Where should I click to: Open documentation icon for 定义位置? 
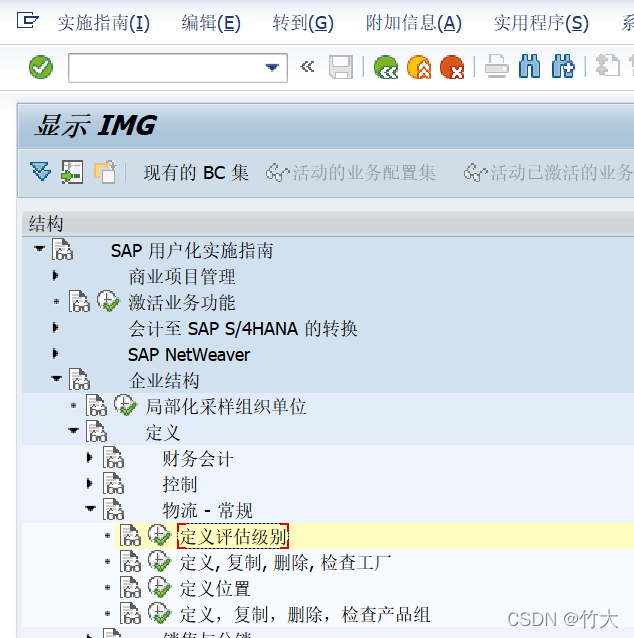[131, 588]
